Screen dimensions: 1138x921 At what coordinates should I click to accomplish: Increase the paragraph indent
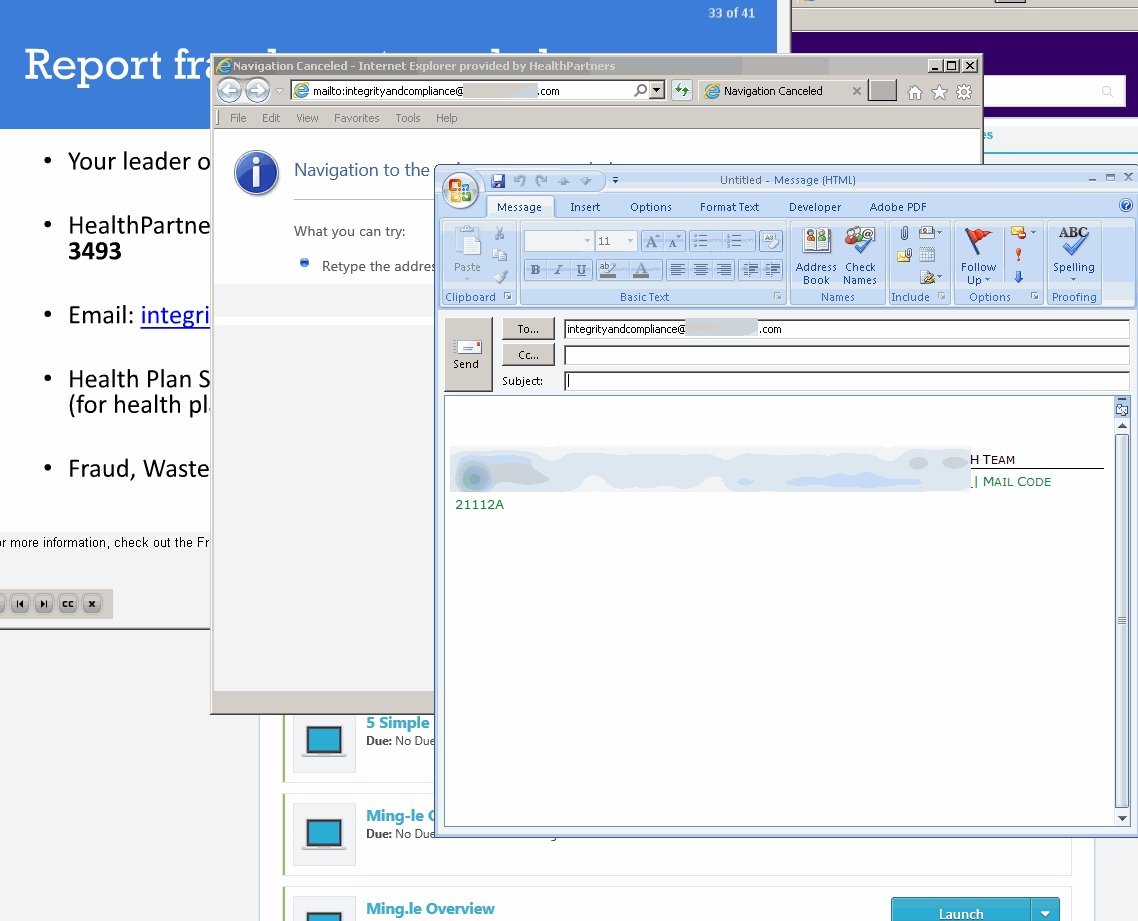pyautogui.click(x=773, y=270)
